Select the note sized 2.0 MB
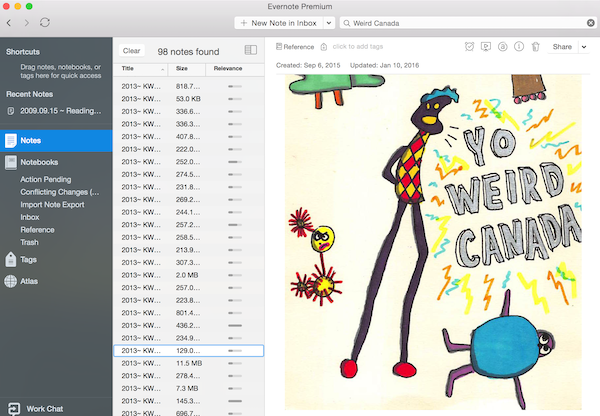 point(189,275)
